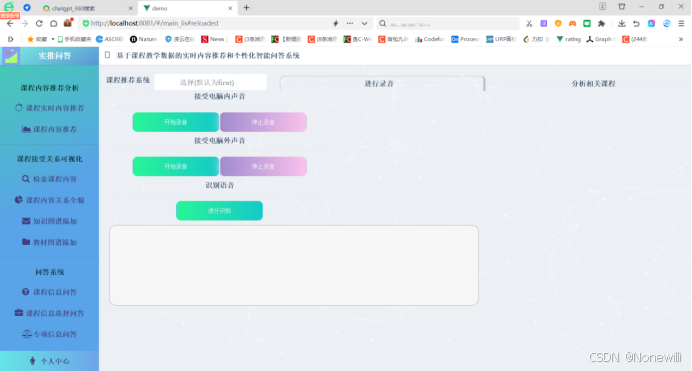Open the Graph bookmark
This screenshot has width=692, height=371.
601,39
